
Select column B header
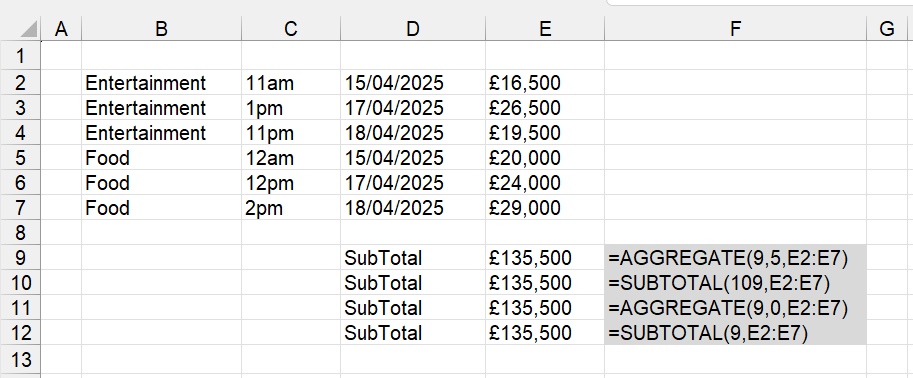tap(161, 28)
